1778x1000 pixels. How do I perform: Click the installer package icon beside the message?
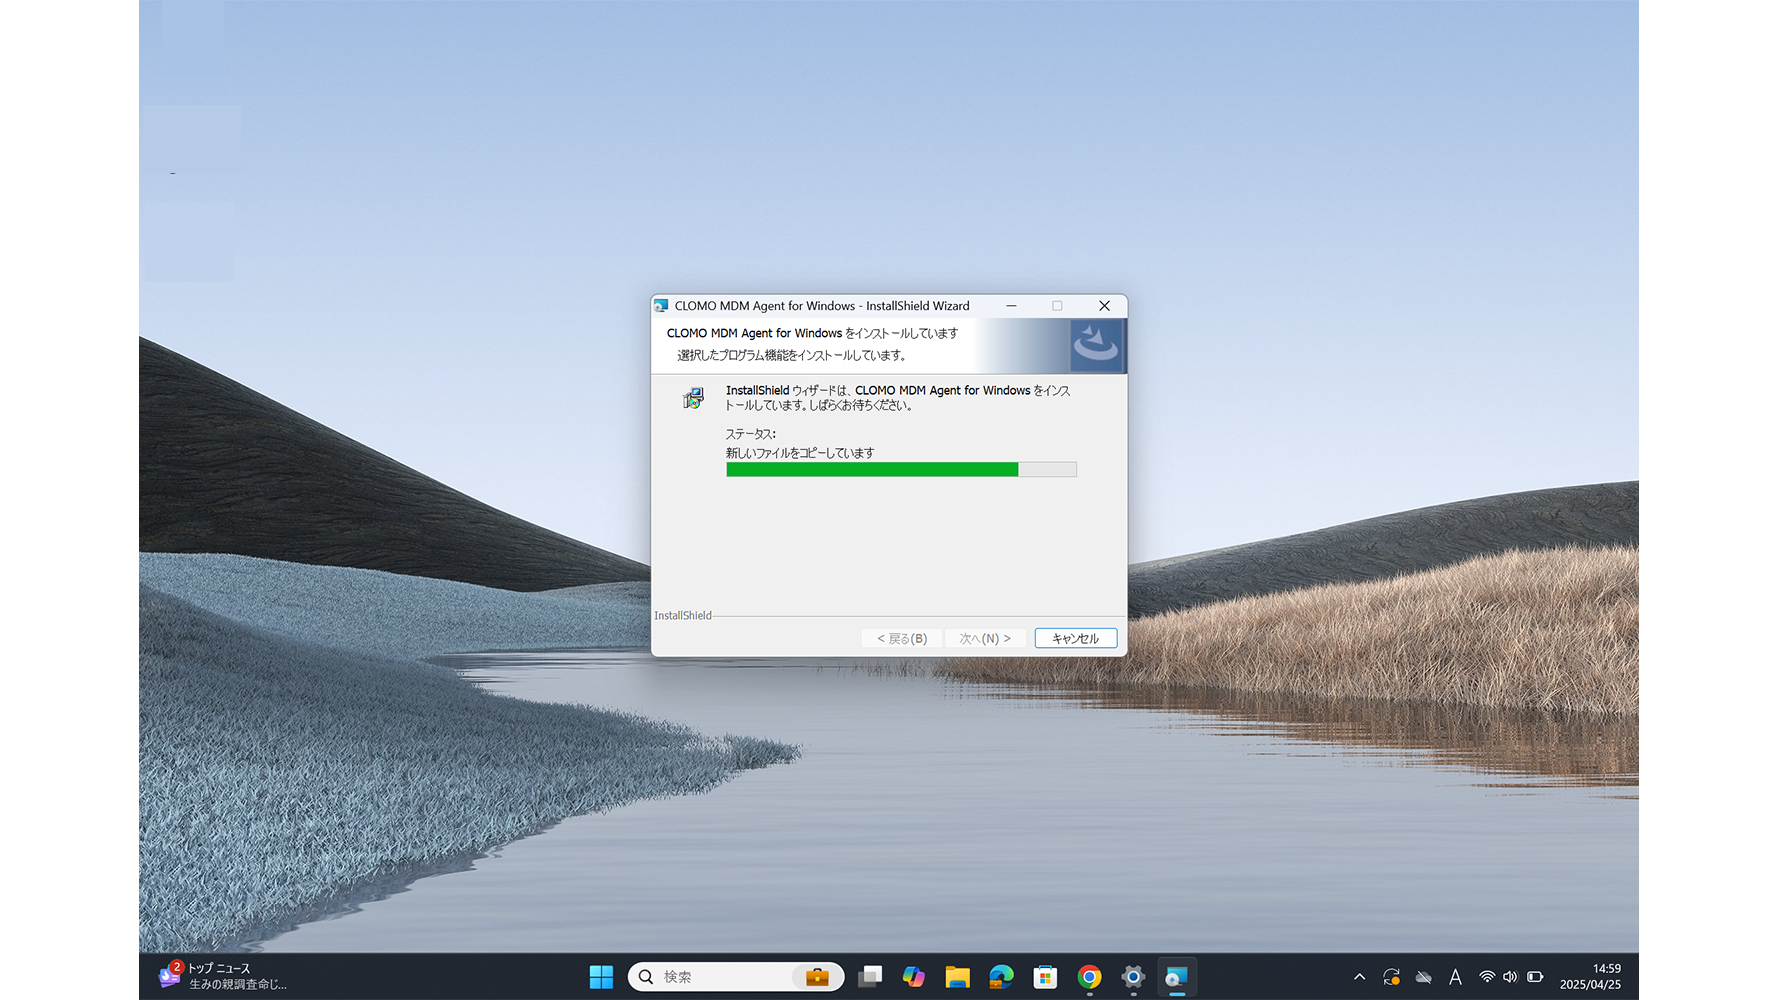coord(693,398)
